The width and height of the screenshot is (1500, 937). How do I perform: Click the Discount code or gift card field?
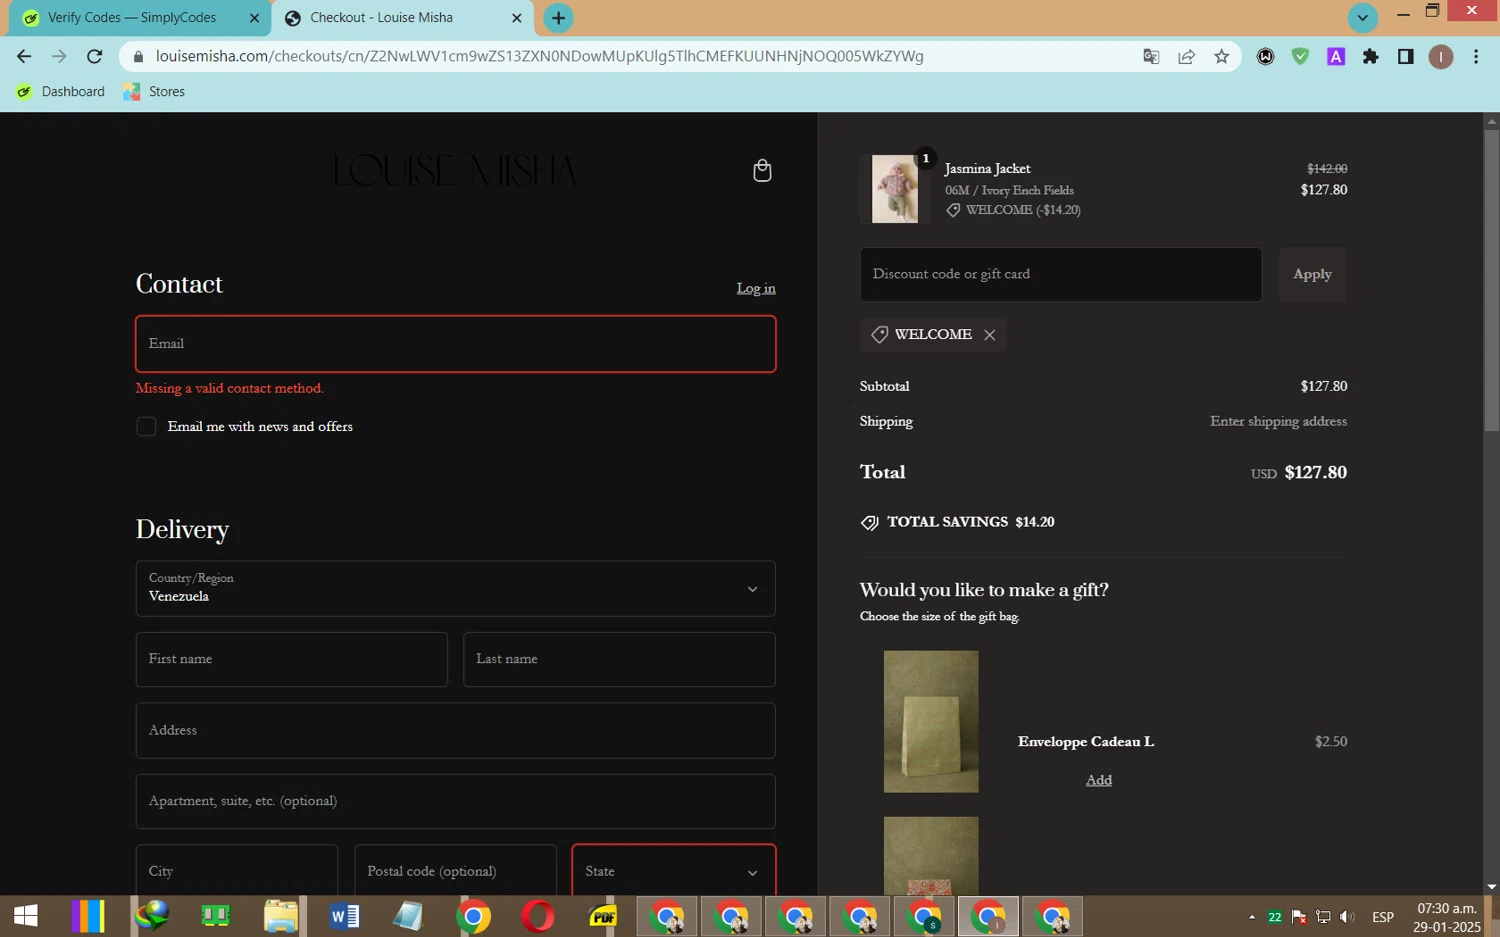[1061, 274]
